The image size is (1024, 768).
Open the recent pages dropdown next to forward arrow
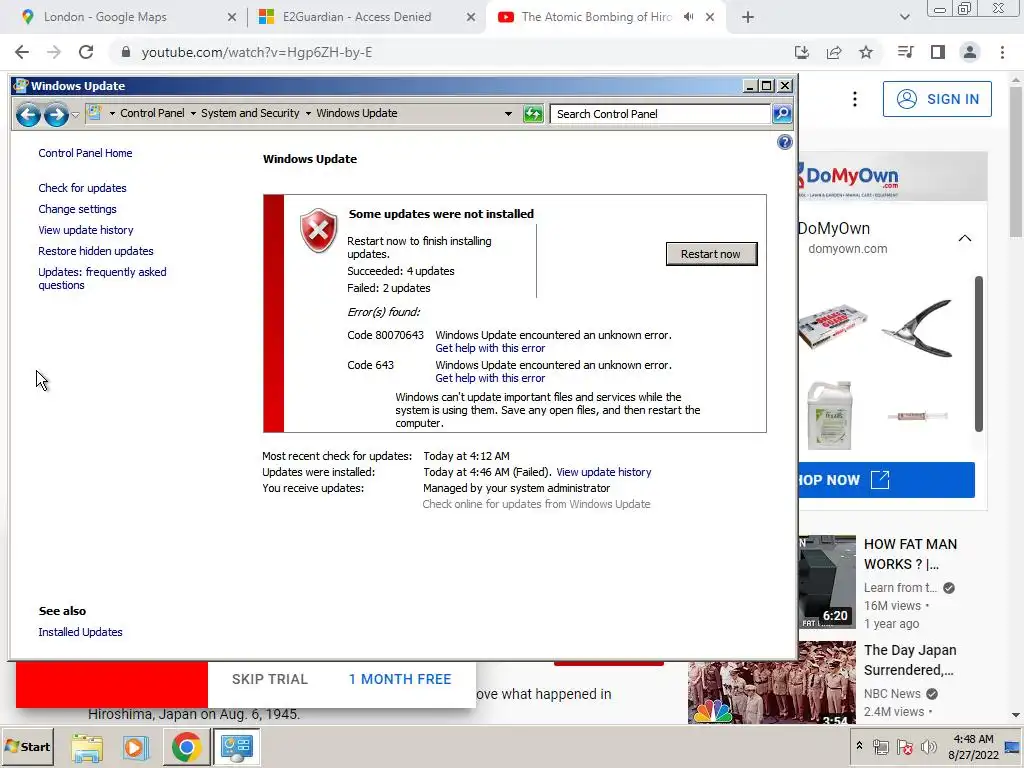[x=75, y=115]
